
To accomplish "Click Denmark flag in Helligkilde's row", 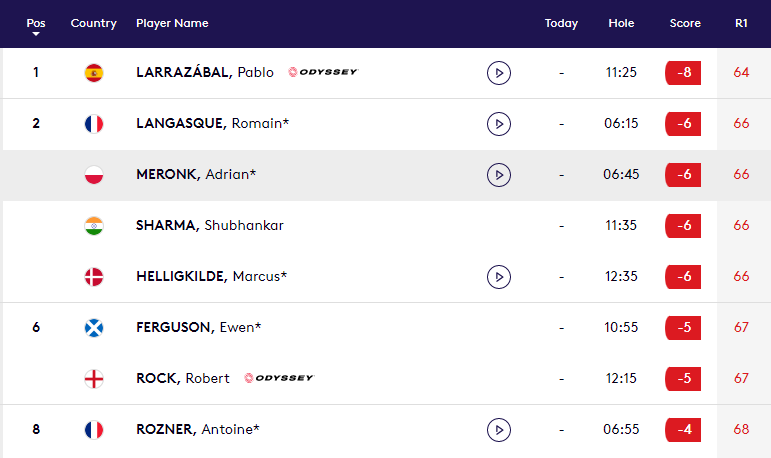I will [94, 277].
